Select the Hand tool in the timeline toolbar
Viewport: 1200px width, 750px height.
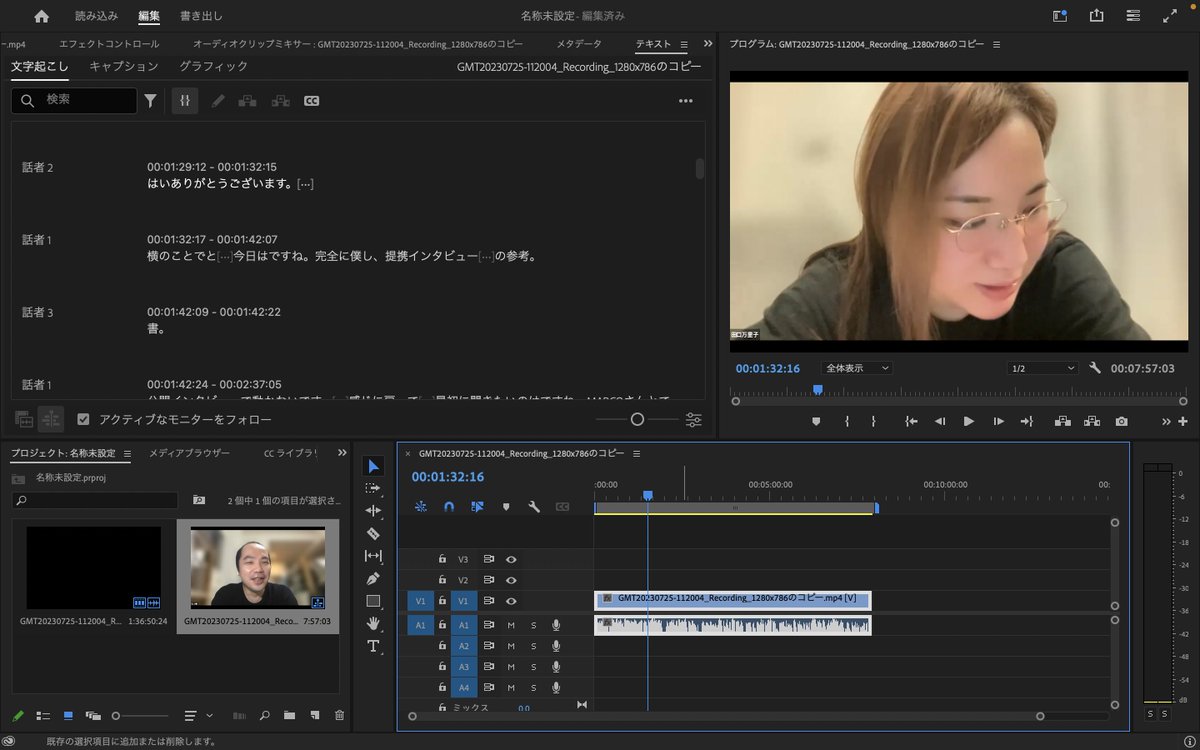coord(373,623)
